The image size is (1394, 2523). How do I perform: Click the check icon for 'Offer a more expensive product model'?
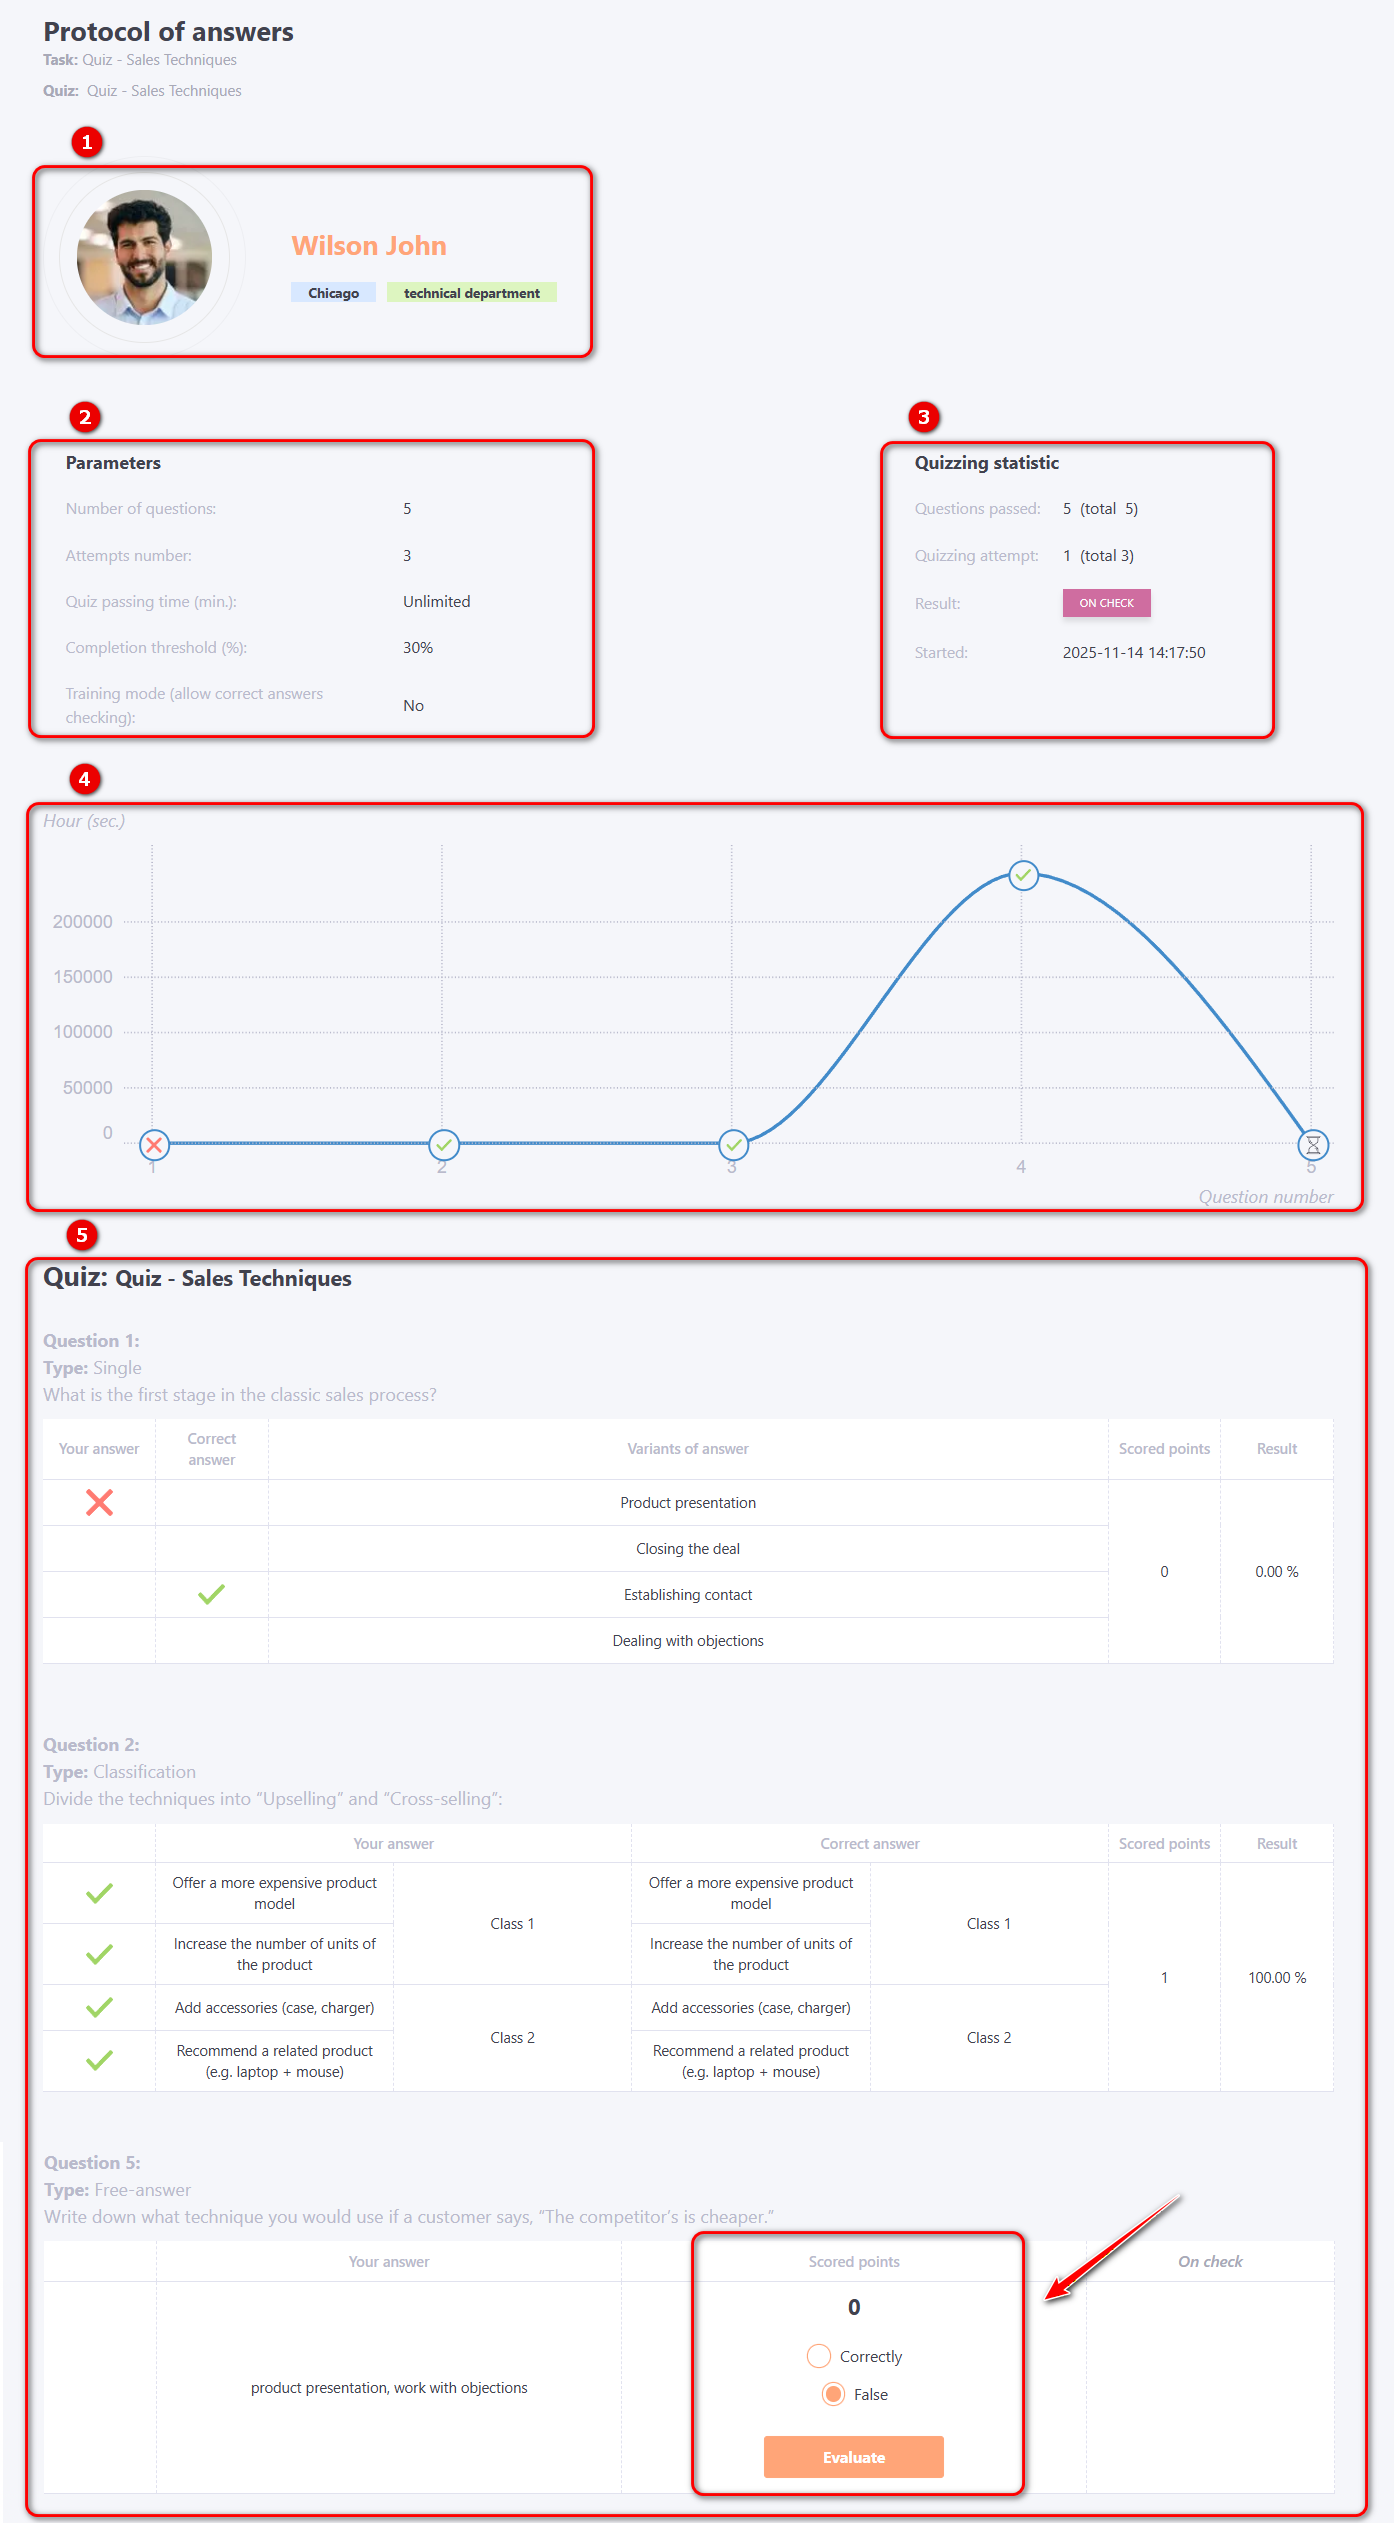99,1892
